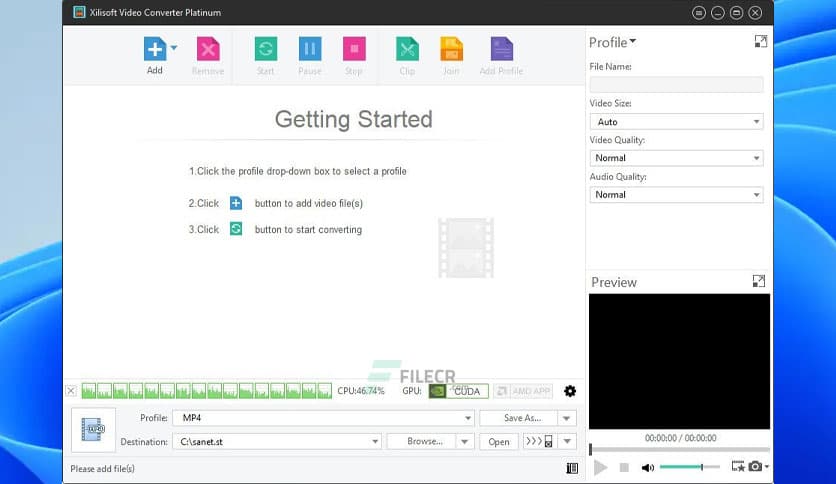This screenshot has width=836, height=484.
Task: Toggle the NVIDIA CUDA GPU button
Action: 459,391
